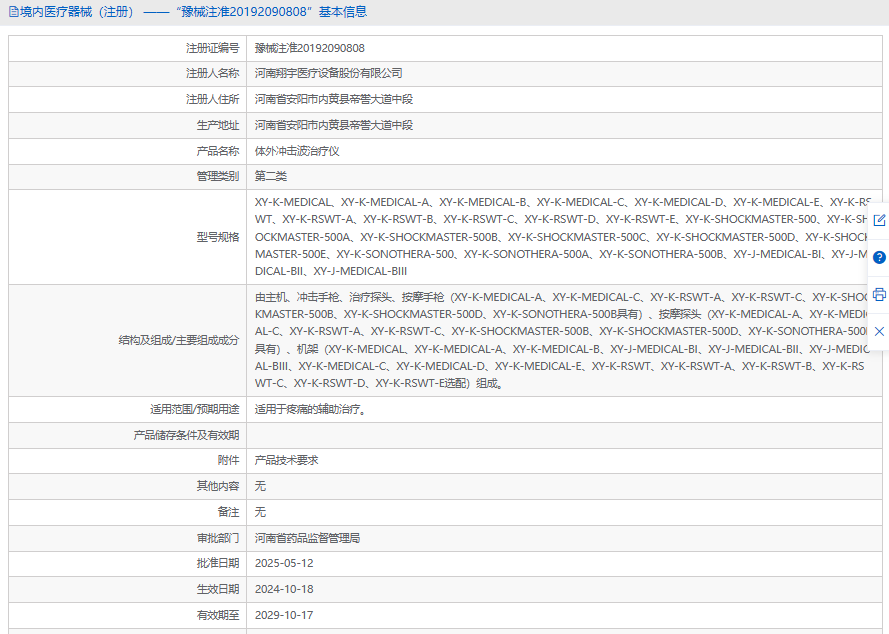This screenshot has width=889, height=634.
Task: Click the 适用范围/预期用途 label
Action: (x=194, y=409)
